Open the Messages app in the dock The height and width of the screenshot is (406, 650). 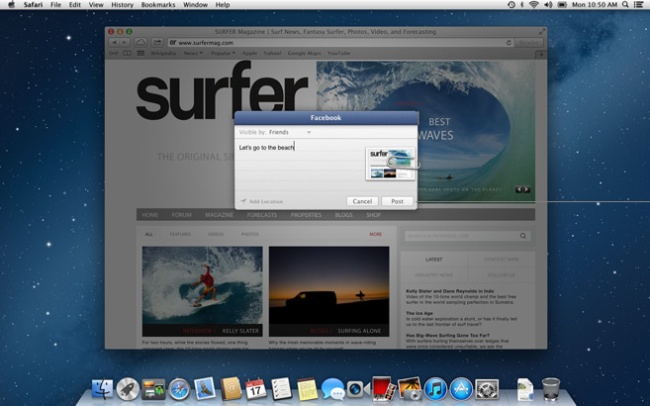[x=332, y=389]
